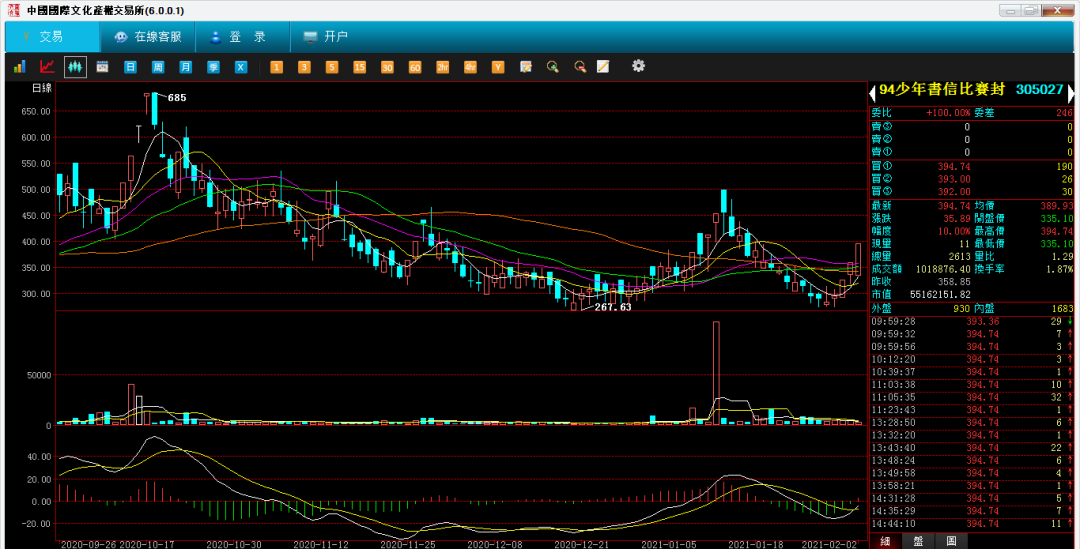The image size is (1080, 549).
Task: Click the 2020-10-30 date axis label
Action: (234, 544)
